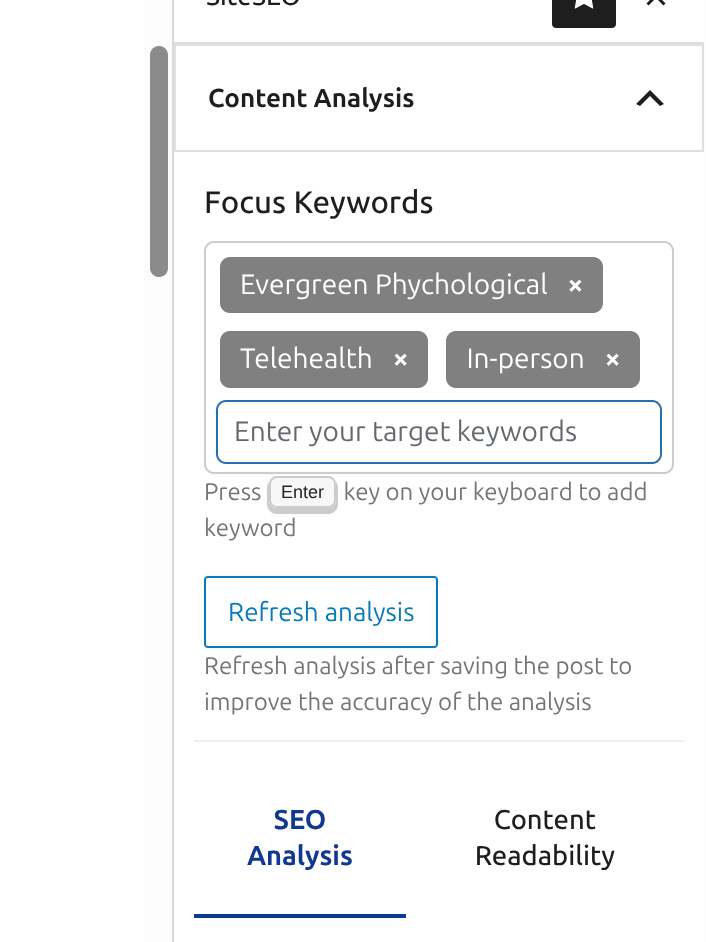Click the SiteSEO panel title
The image size is (706, 942).
252,4
